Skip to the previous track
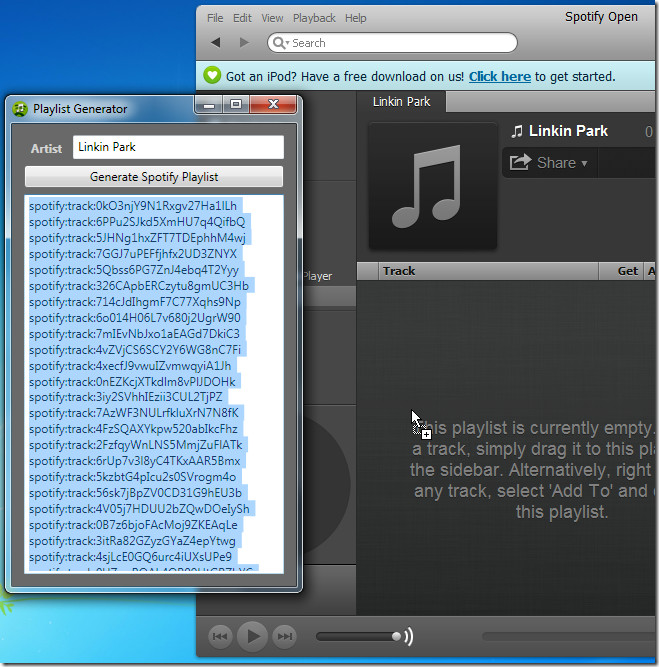The width and height of the screenshot is (659, 667). tap(221, 636)
